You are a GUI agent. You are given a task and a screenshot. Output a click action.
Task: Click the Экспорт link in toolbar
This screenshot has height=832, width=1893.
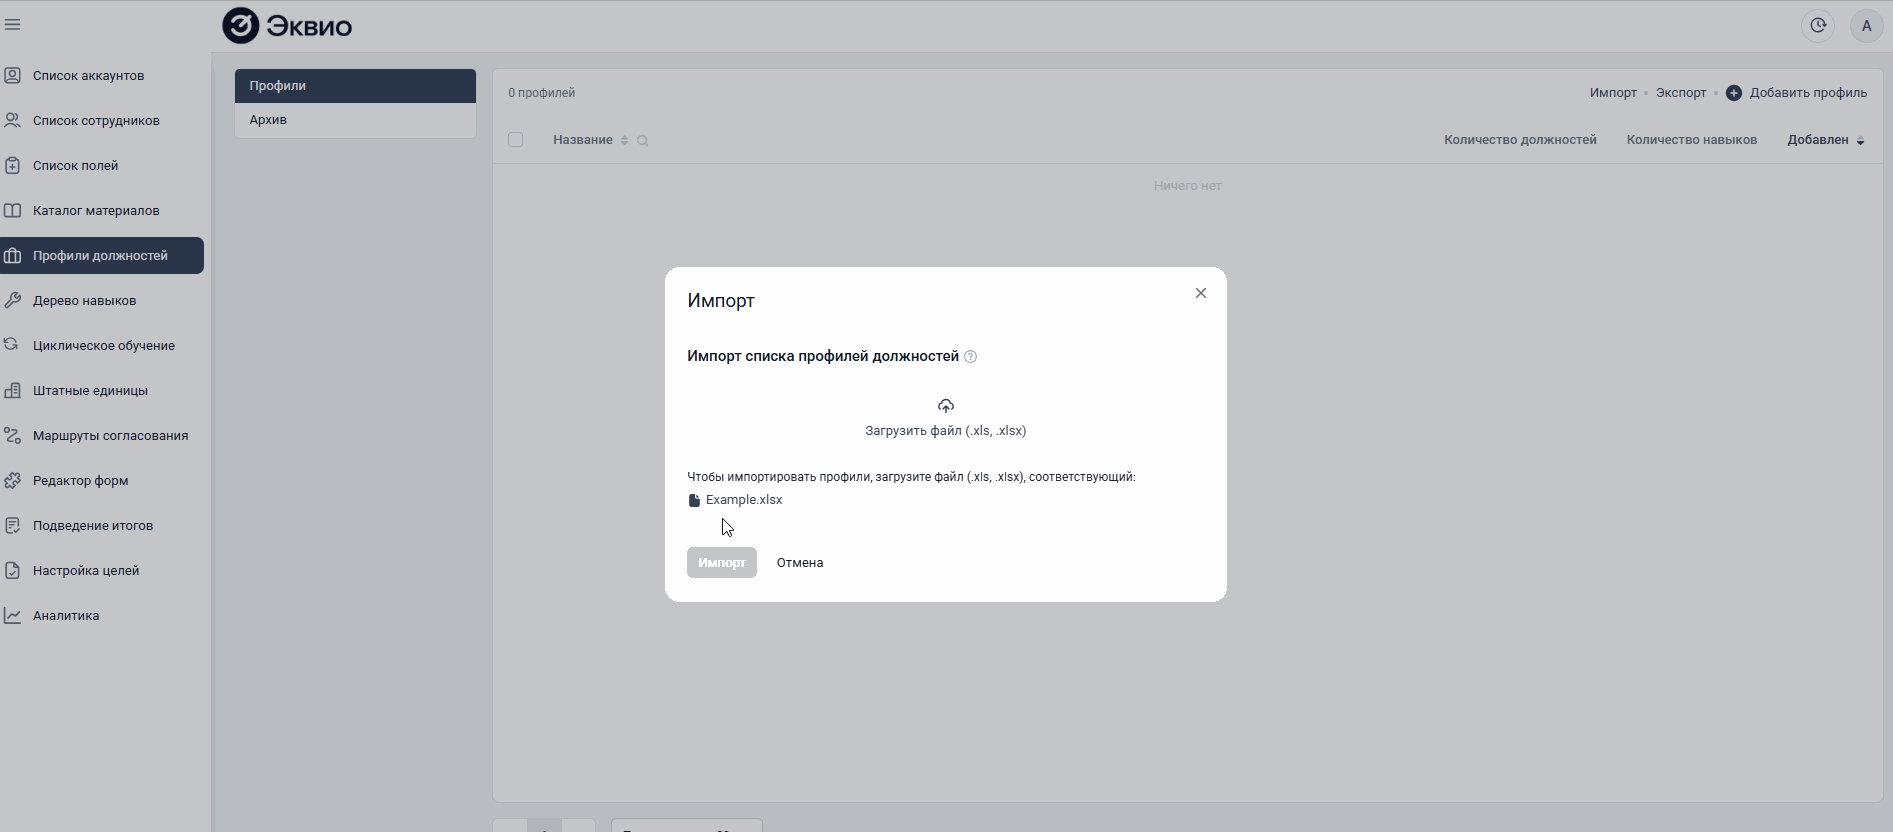tap(1681, 93)
